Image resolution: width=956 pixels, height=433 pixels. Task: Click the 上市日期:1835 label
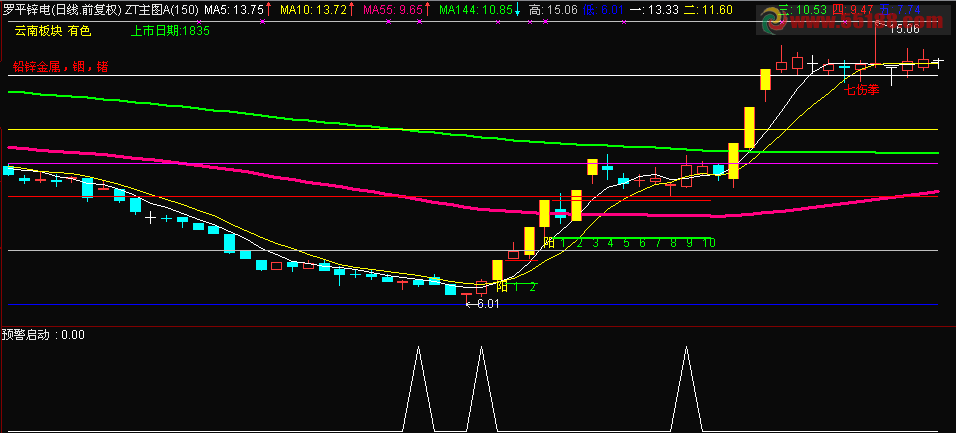tap(171, 31)
